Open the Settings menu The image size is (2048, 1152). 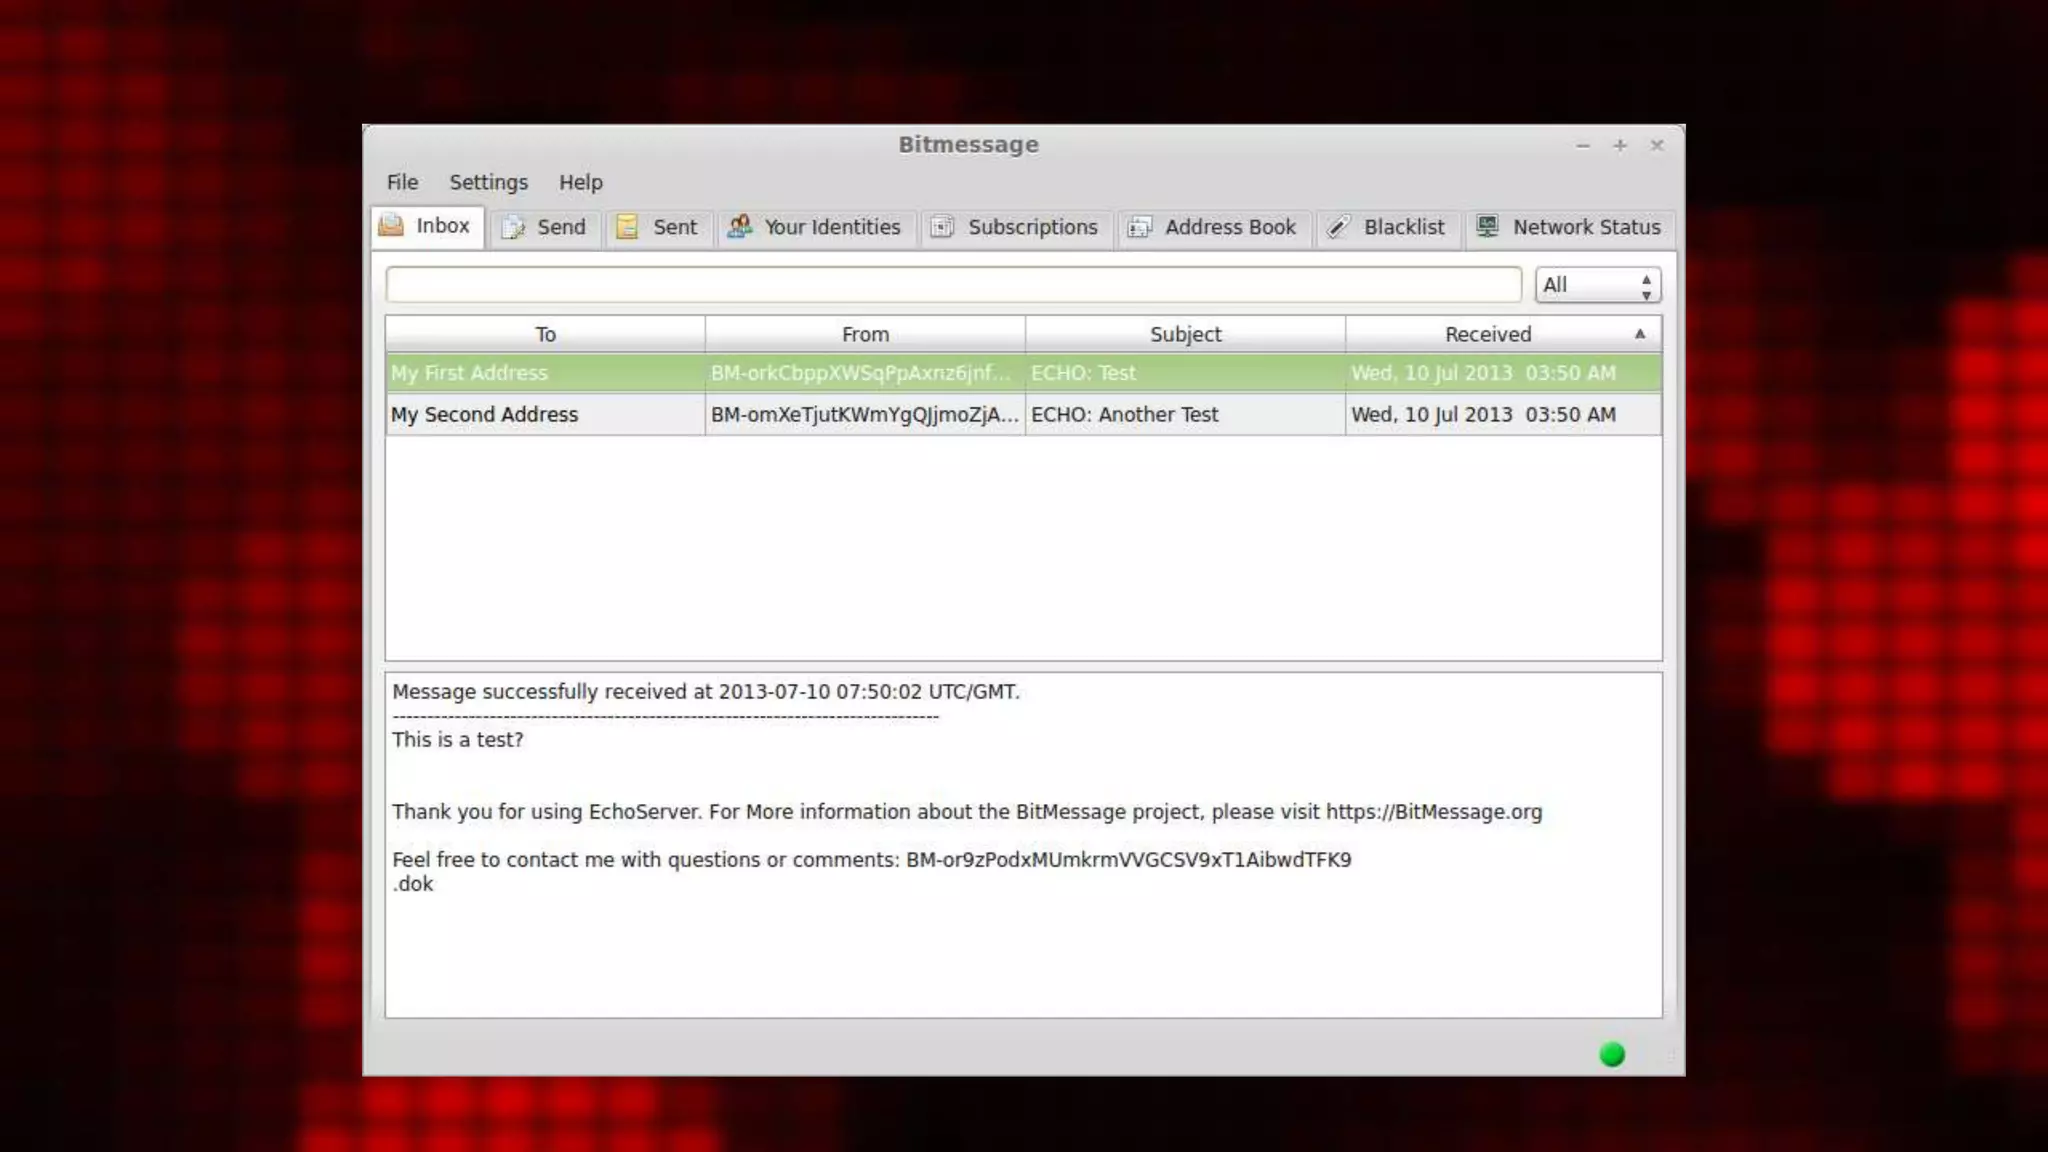click(488, 182)
